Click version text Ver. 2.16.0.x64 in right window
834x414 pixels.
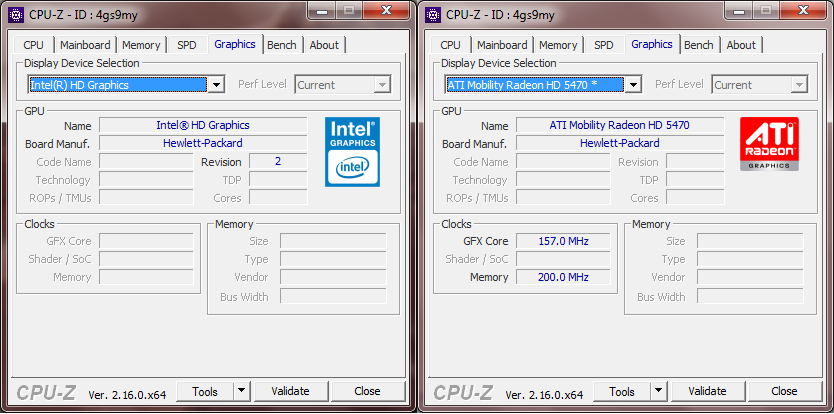(544, 395)
